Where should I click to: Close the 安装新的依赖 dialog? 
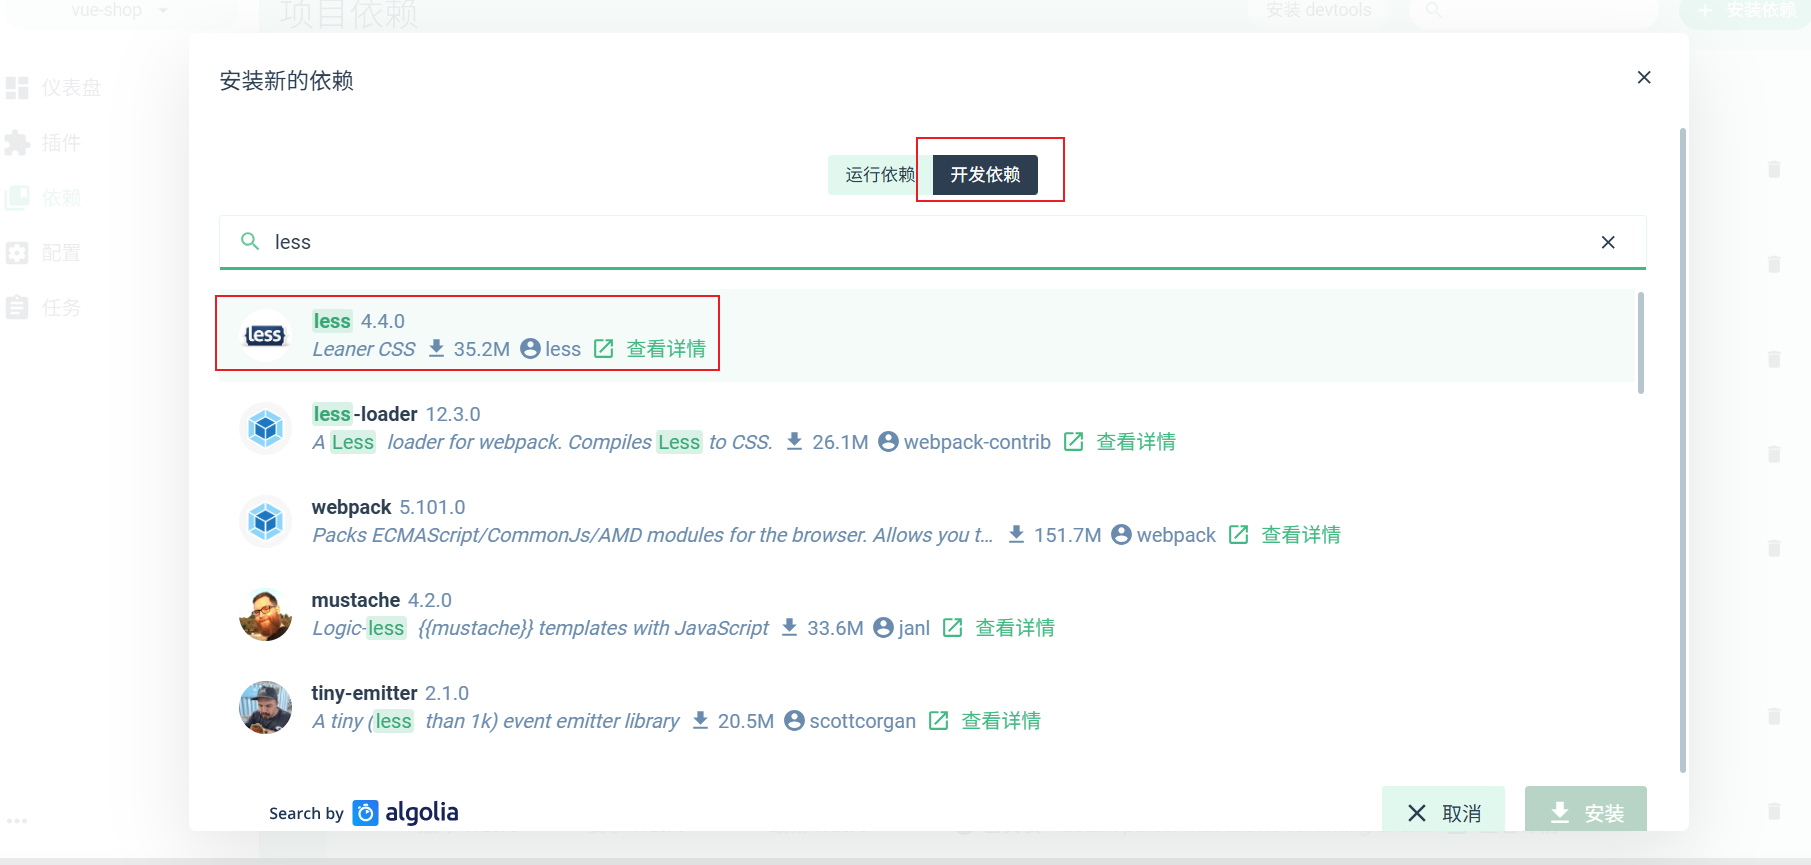1644,77
